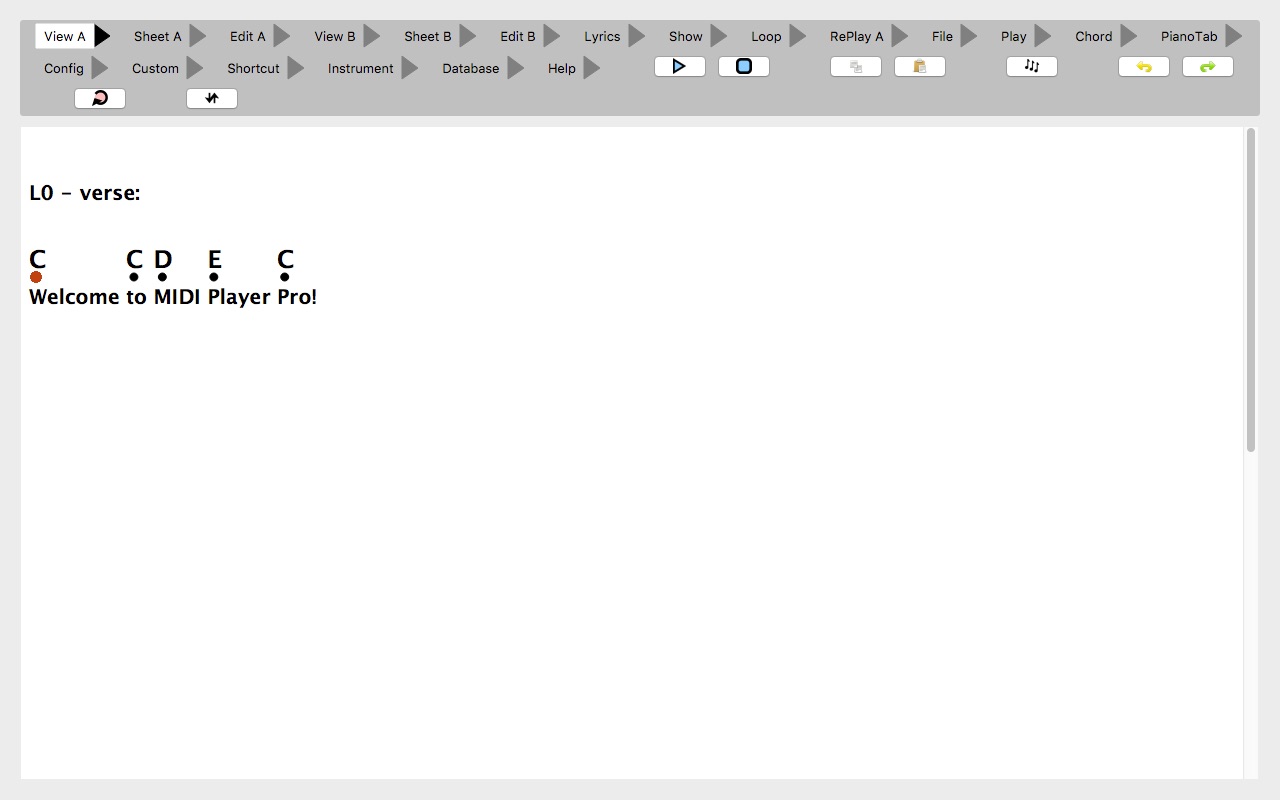
Task: Open the Custom menu
Action: pyautogui.click(x=155, y=68)
